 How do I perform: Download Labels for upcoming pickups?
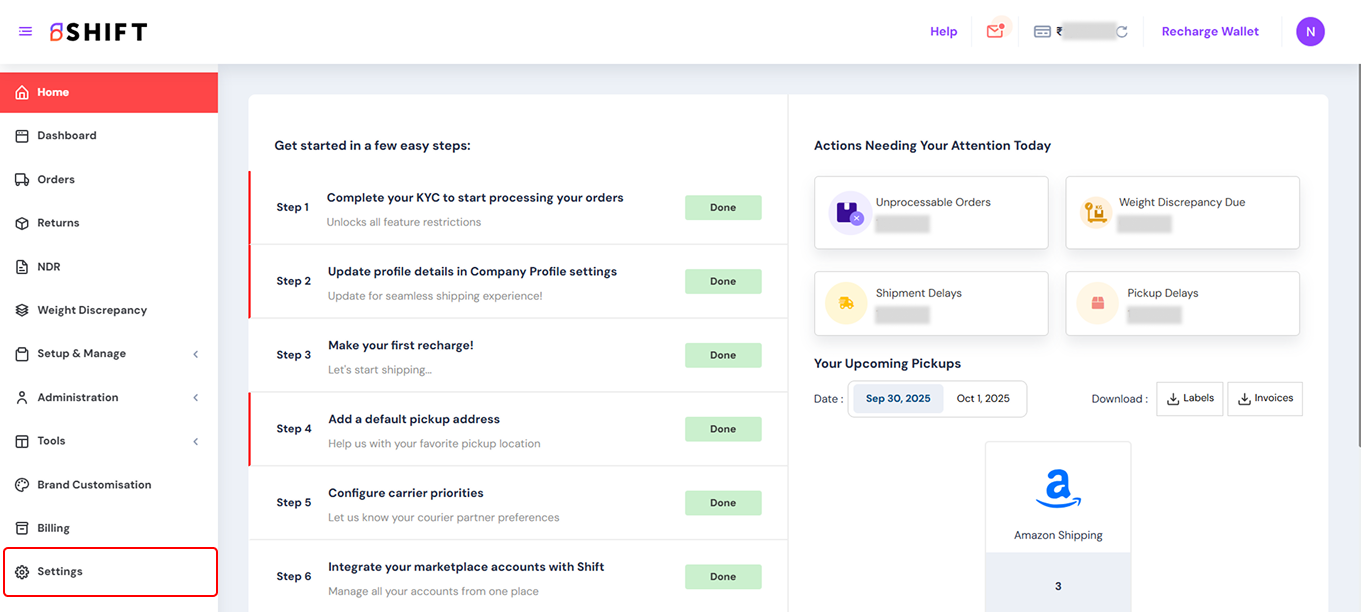pyautogui.click(x=1190, y=398)
